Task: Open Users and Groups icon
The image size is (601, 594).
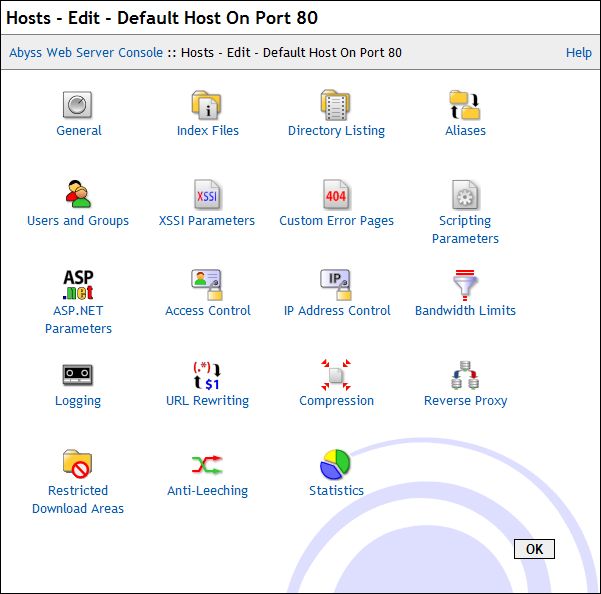Action: click(x=78, y=194)
